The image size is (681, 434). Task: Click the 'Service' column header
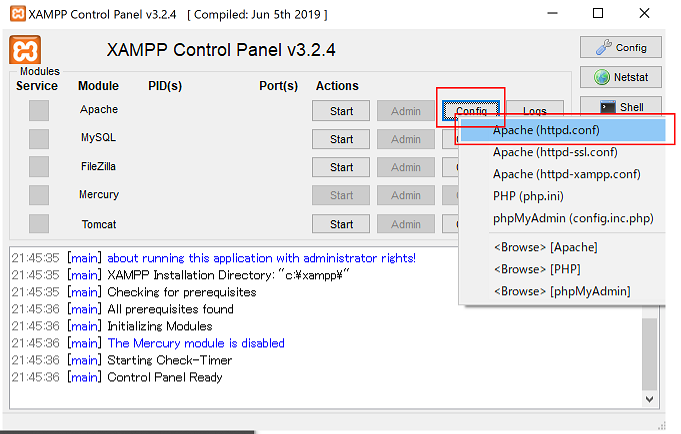click(x=37, y=86)
